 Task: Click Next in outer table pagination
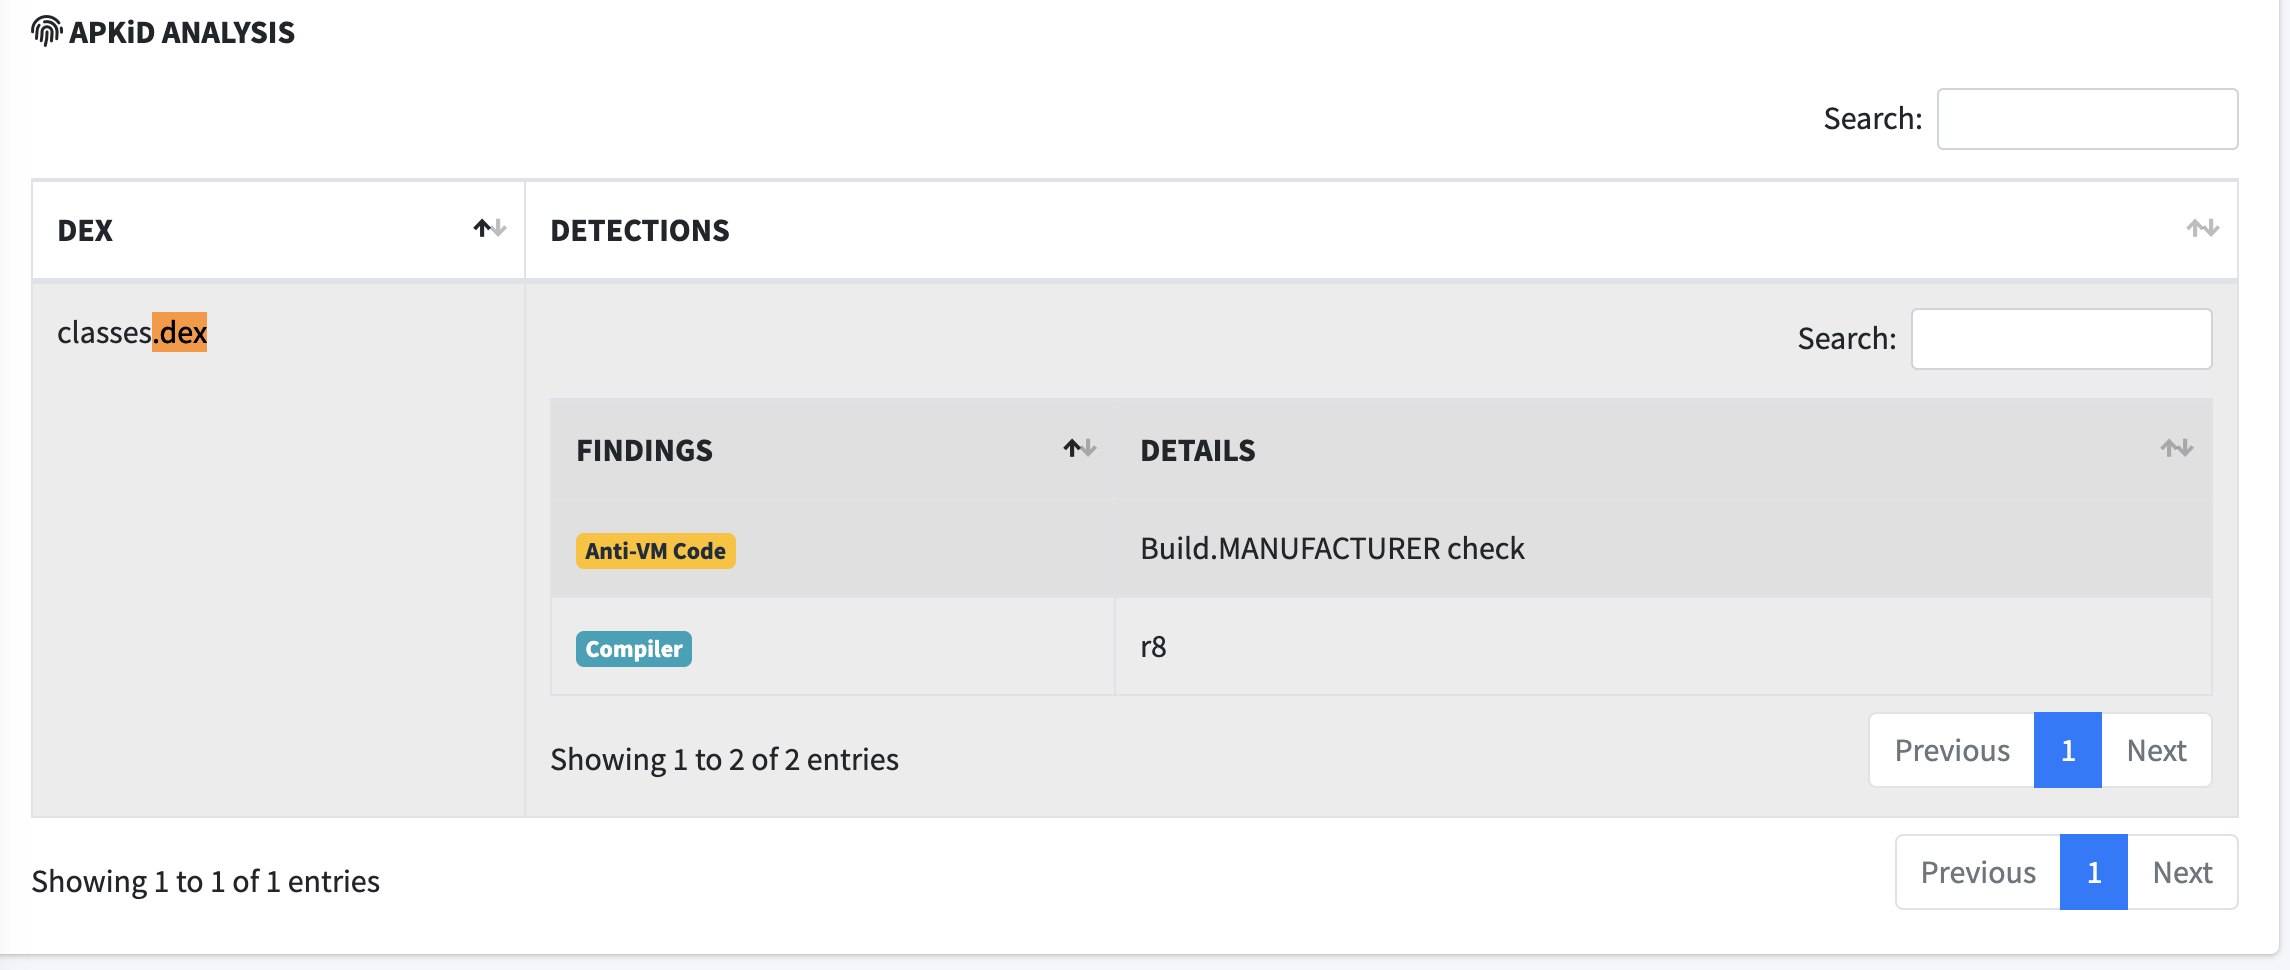tap(2182, 872)
